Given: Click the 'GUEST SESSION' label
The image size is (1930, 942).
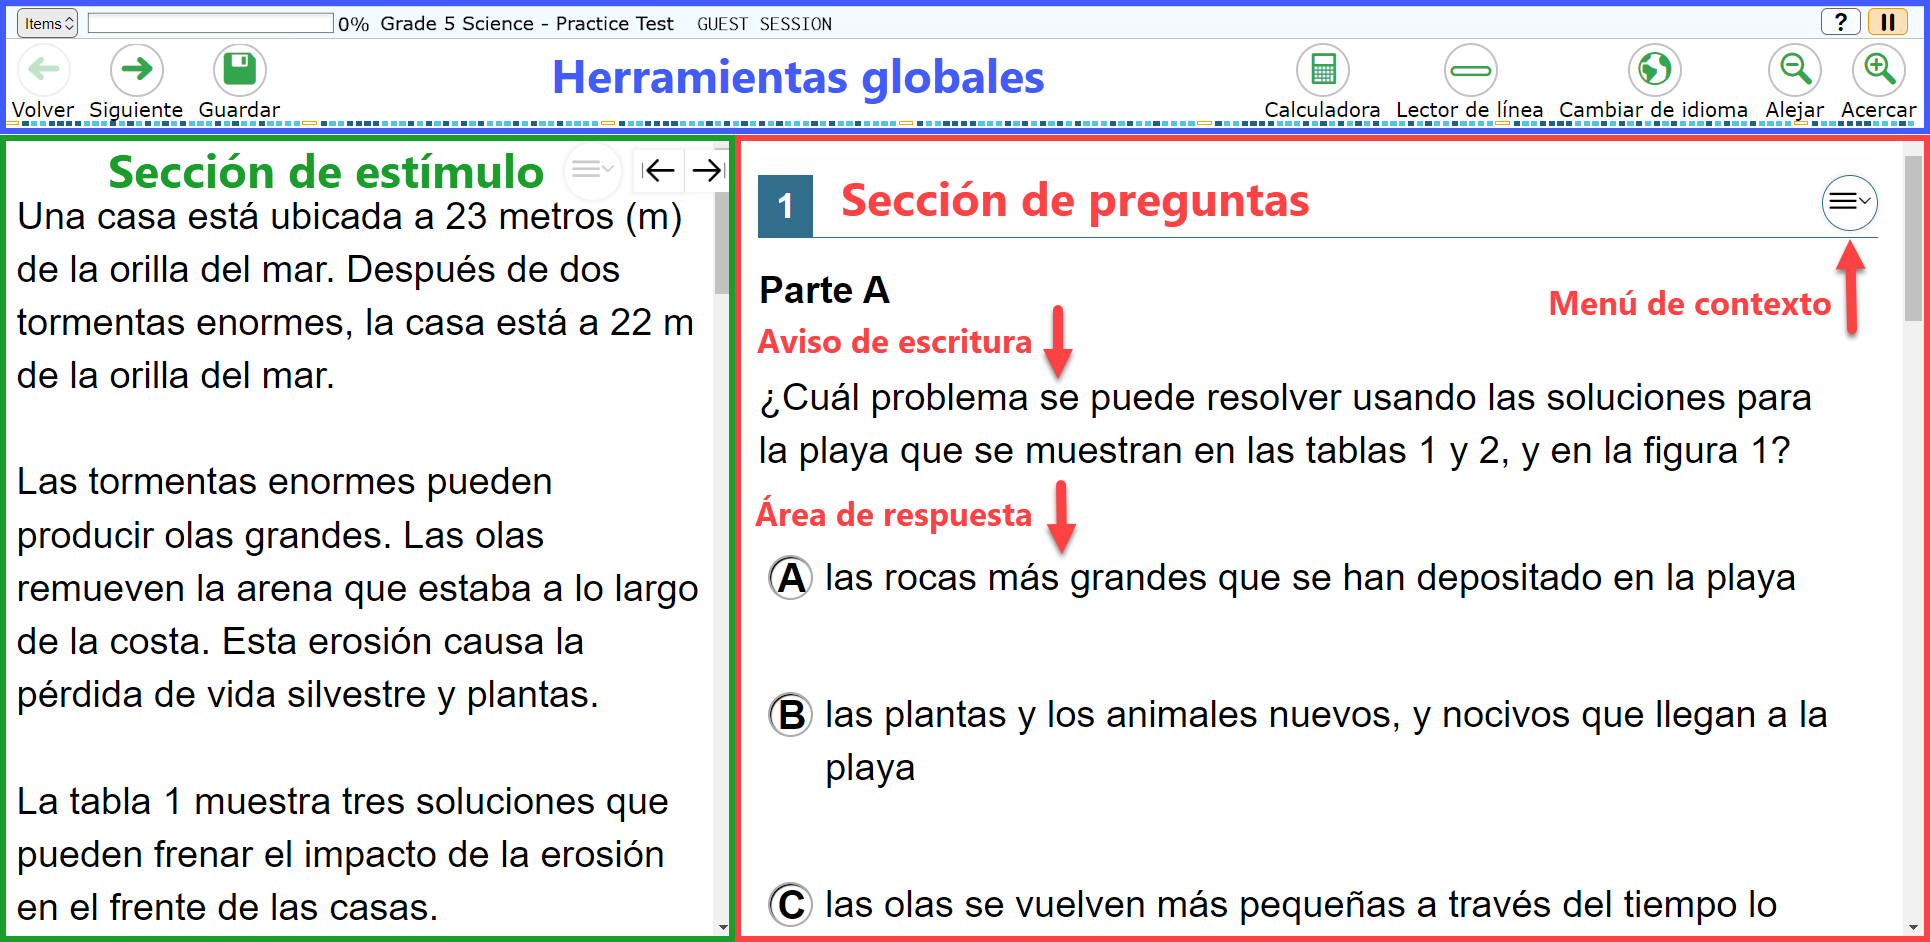Looking at the screenshot, I should pyautogui.click(x=764, y=24).
